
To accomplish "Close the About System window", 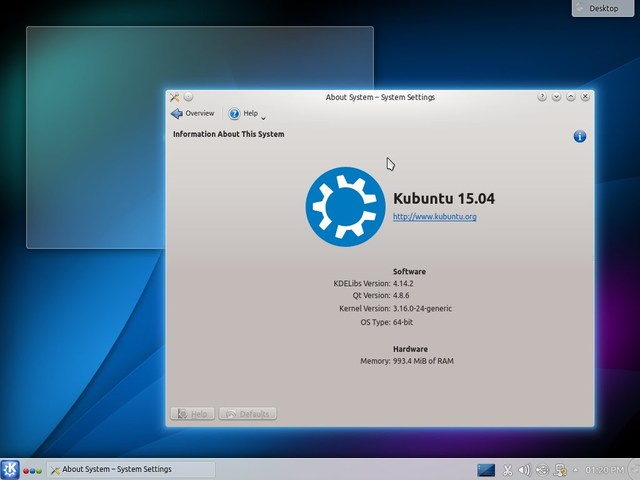I will click(x=585, y=97).
